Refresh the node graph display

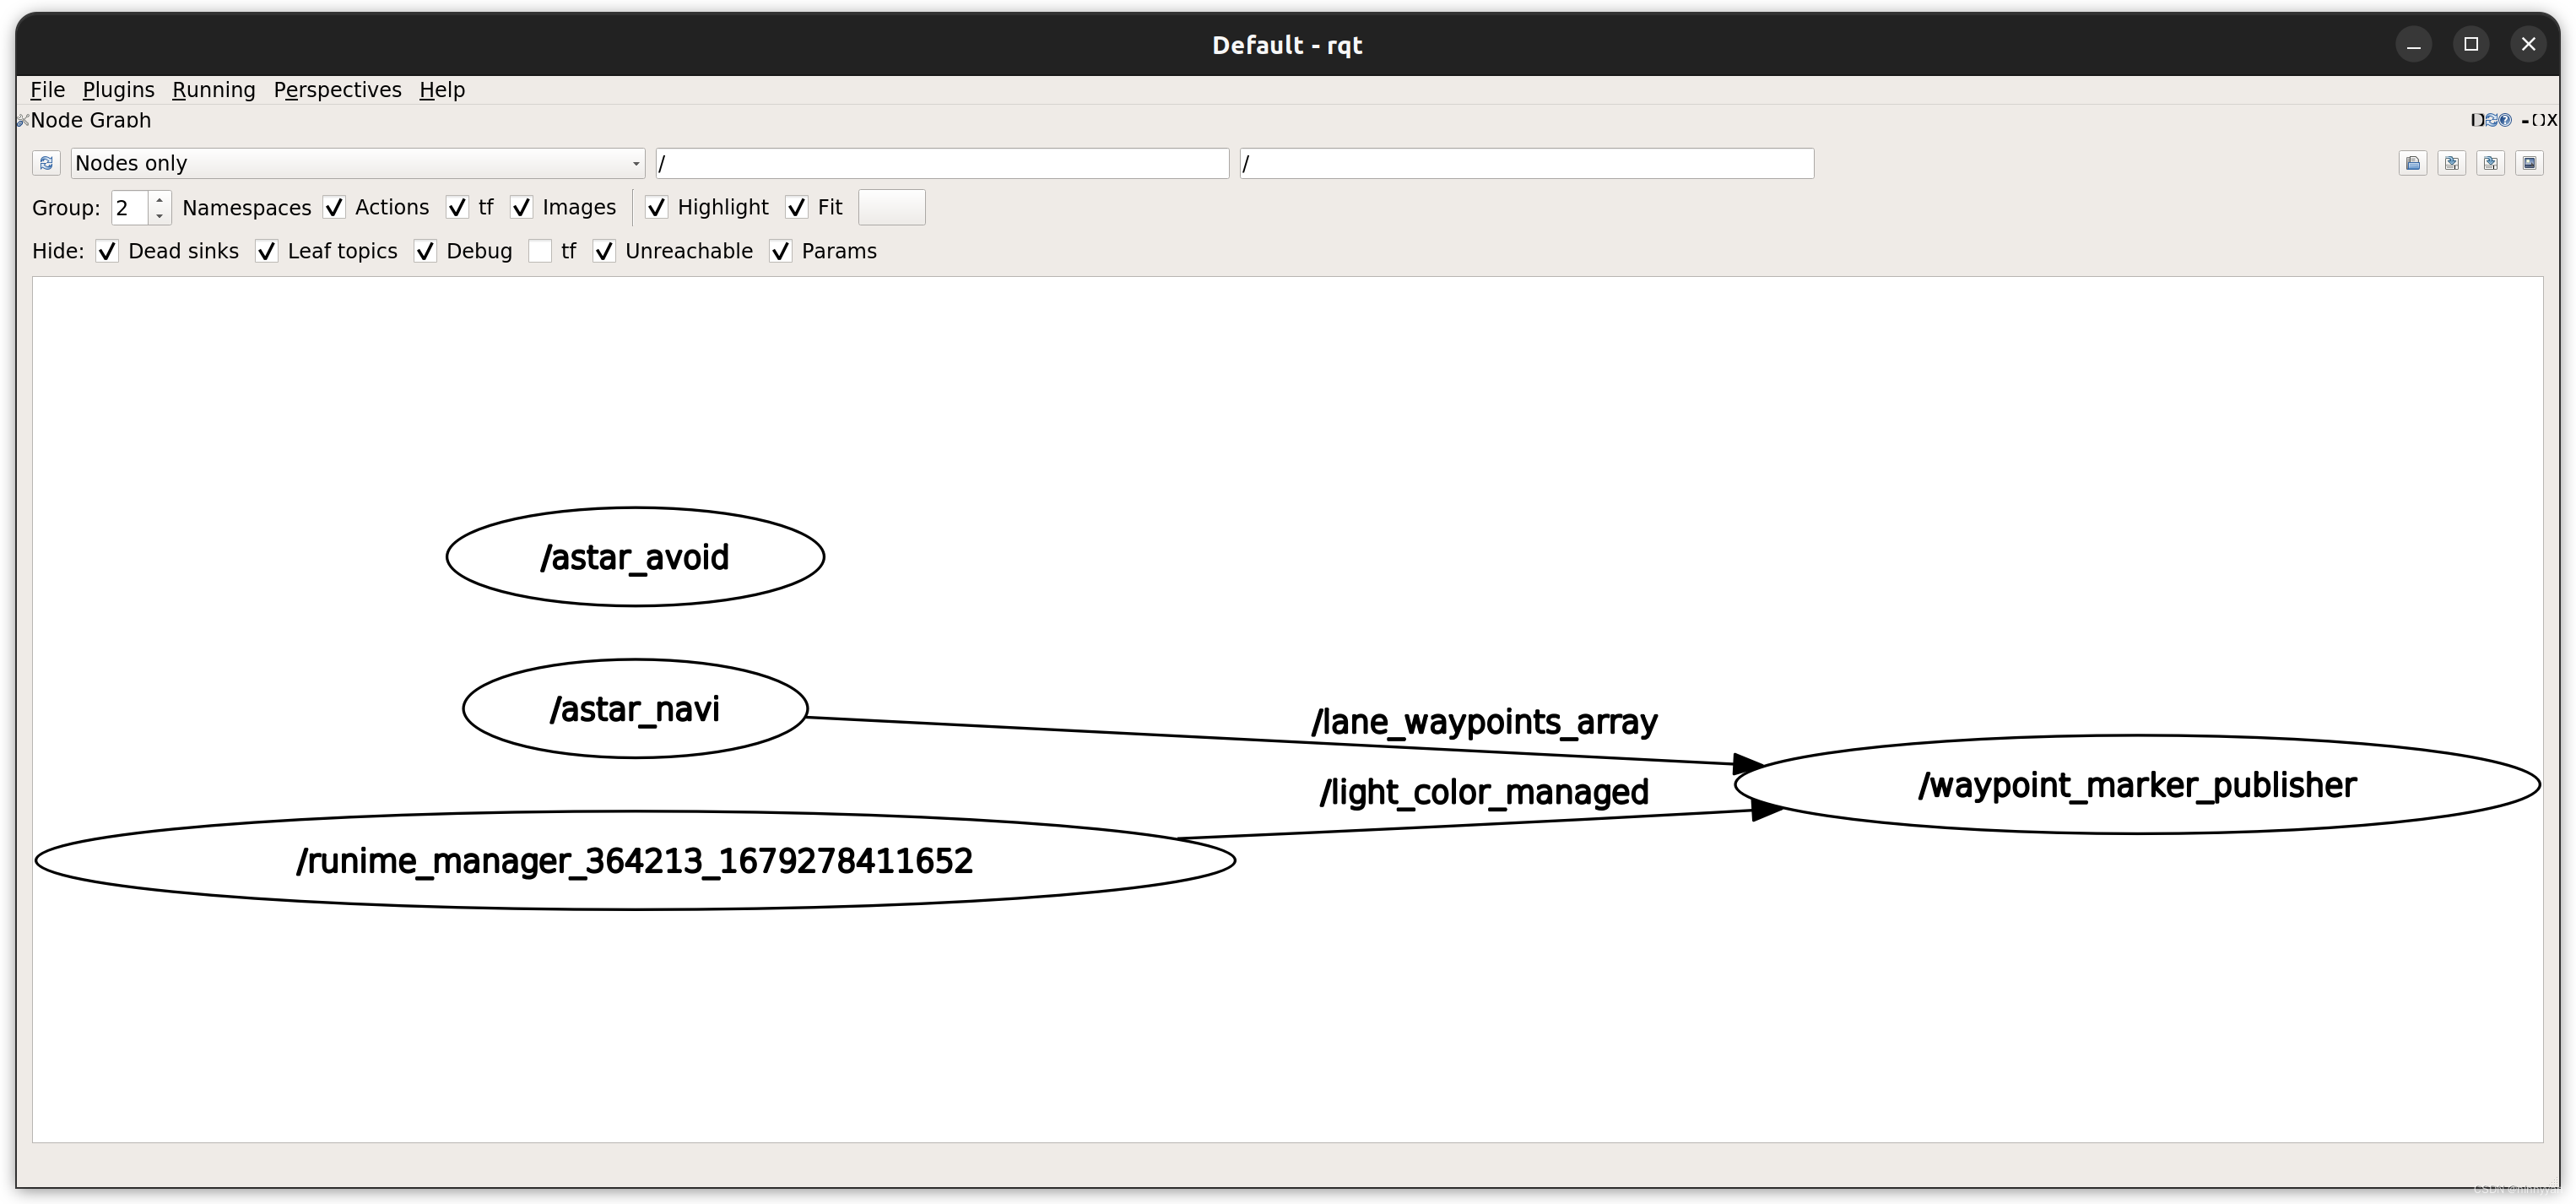click(47, 163)
